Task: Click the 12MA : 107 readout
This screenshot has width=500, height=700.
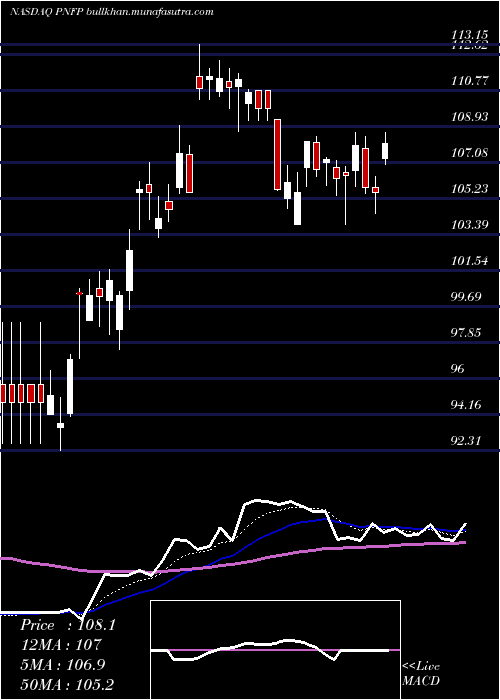Action: coord(61,645)
